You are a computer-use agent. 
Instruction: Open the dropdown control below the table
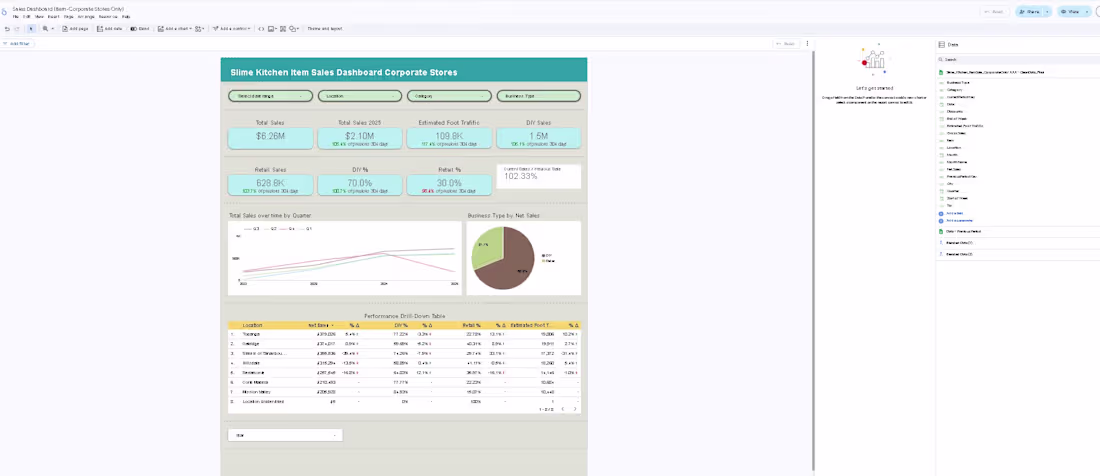(x=285, y=435)
